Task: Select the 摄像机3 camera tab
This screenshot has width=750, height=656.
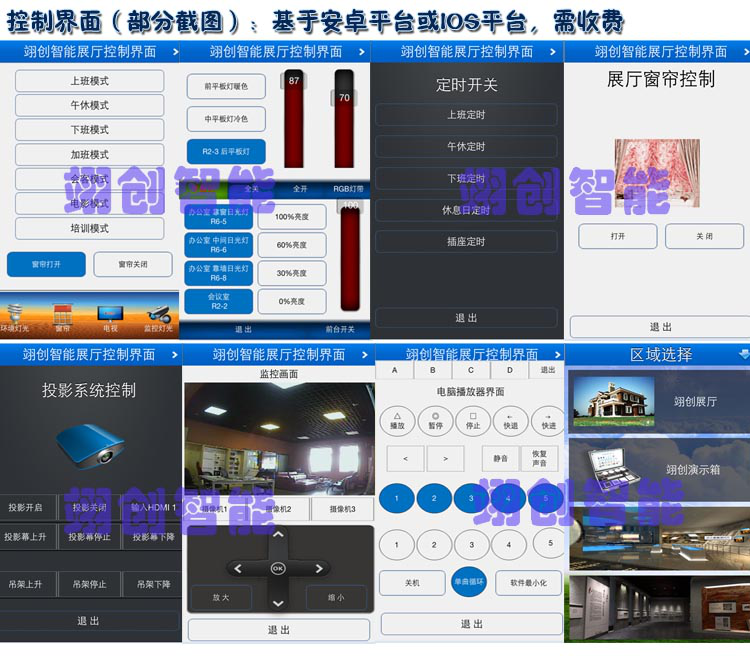Action: [342, 509]
